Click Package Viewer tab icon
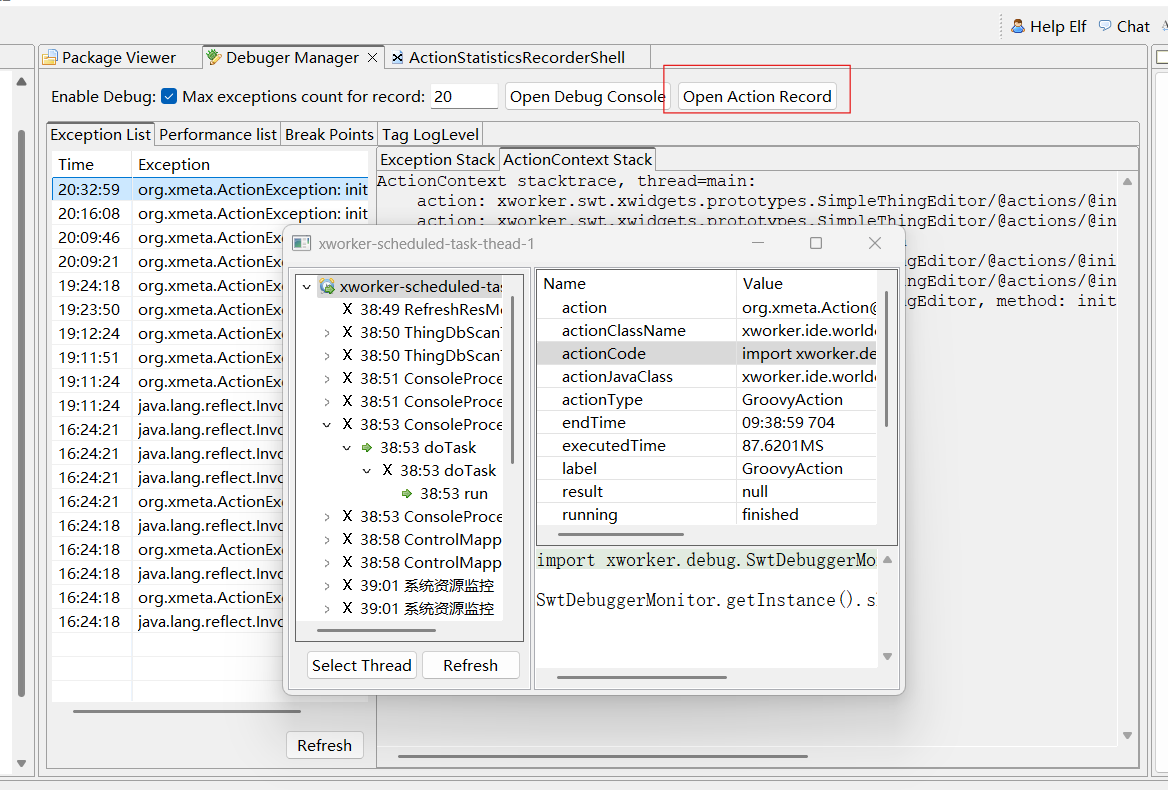The image size is (1168, 790). pos(50,57)
